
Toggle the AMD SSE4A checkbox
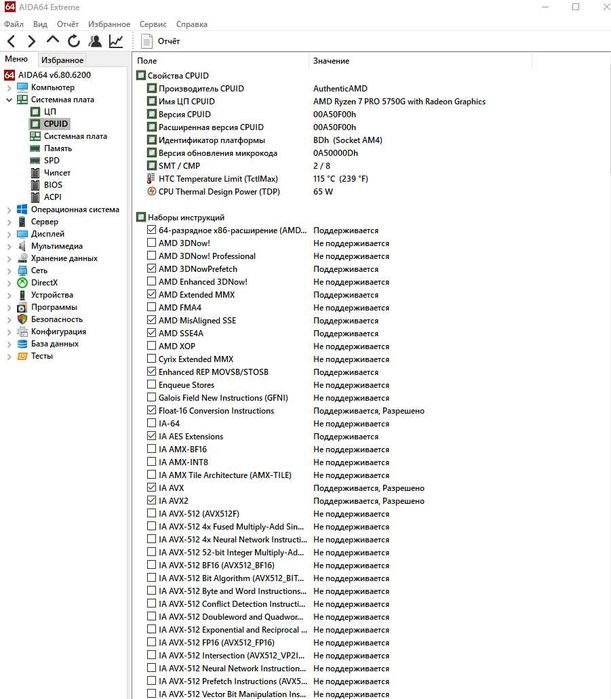152,333
